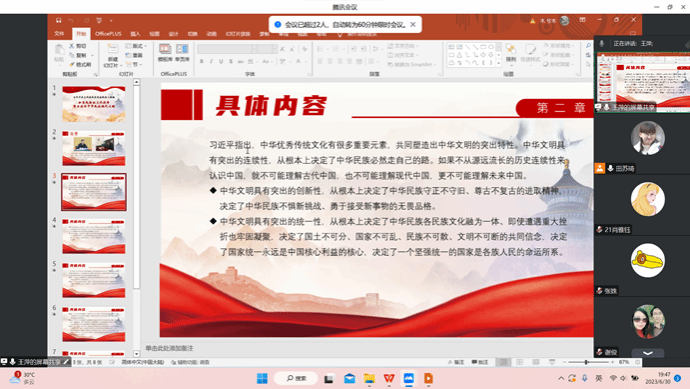Select slide 6 thumbnail

[x=94, y=324]
